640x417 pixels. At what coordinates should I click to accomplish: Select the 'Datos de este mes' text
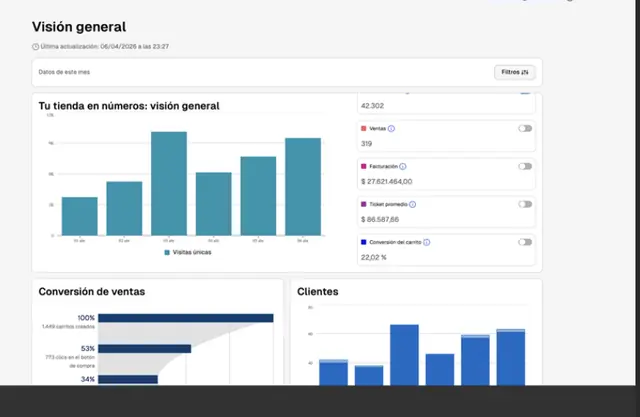pyautogui.click(x=64, y=72)
